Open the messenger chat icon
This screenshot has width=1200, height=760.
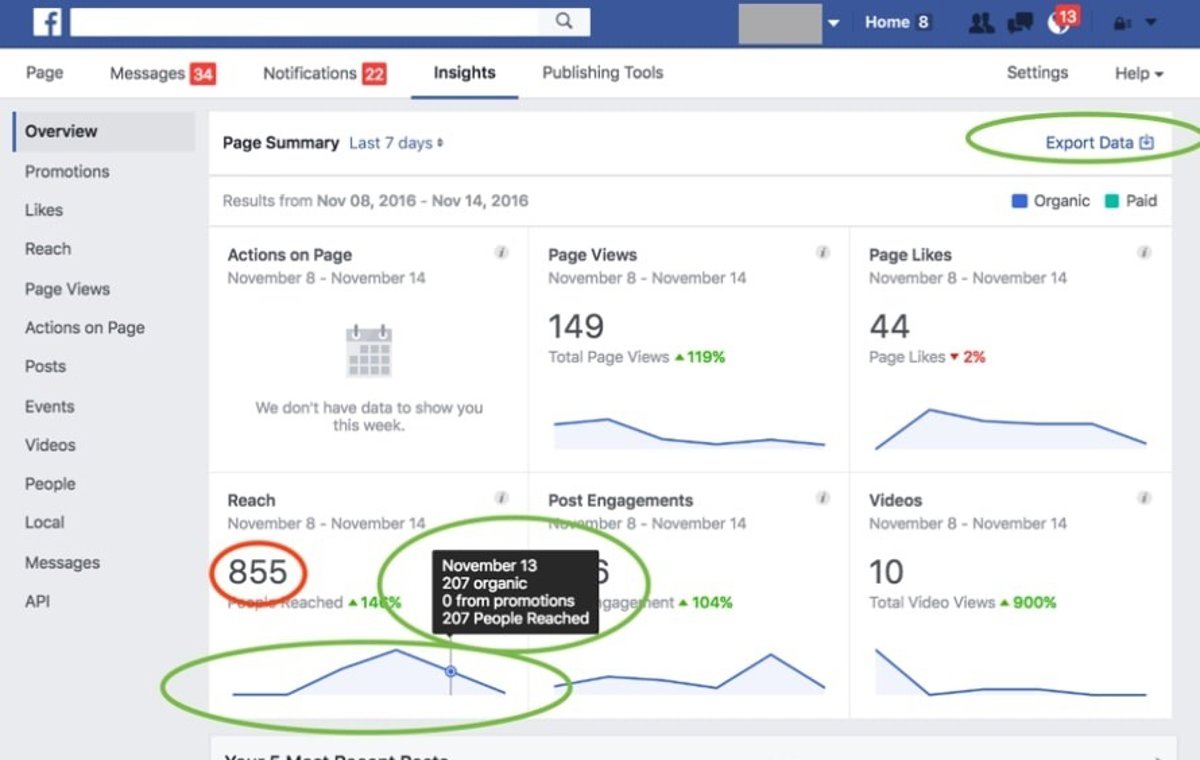click(x=1020, y=23)
